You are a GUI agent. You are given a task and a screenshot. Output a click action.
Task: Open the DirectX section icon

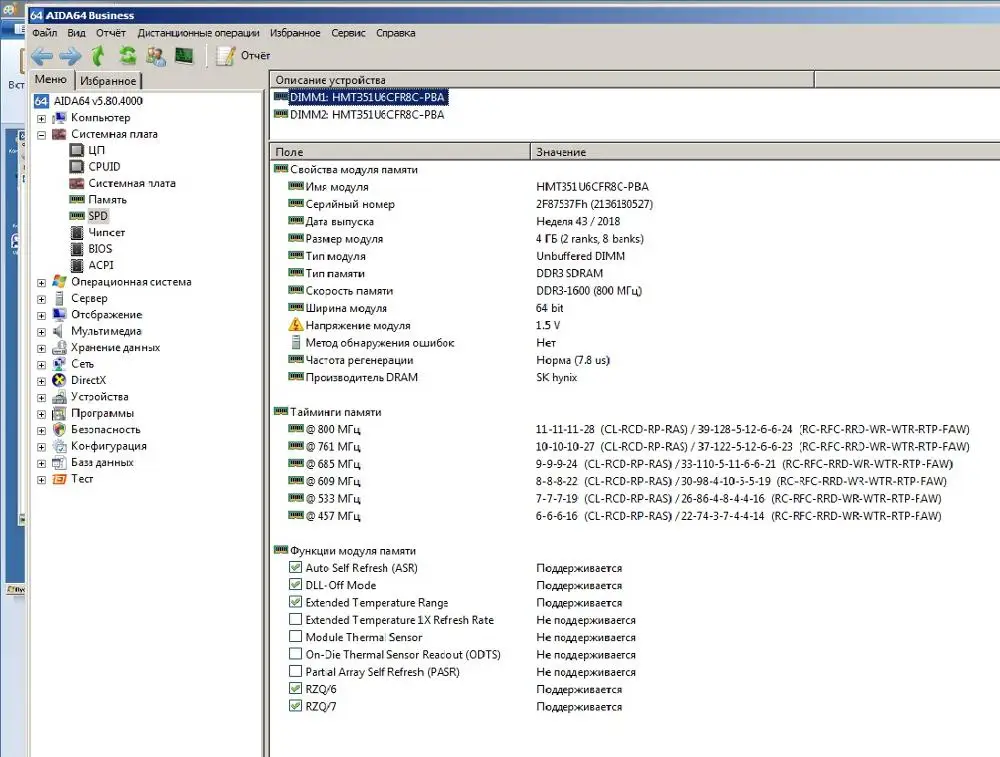[59, 380]
